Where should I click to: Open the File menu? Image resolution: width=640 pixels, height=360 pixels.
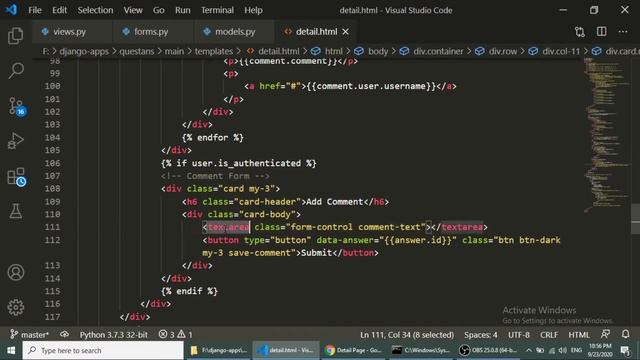coord(35,10)
